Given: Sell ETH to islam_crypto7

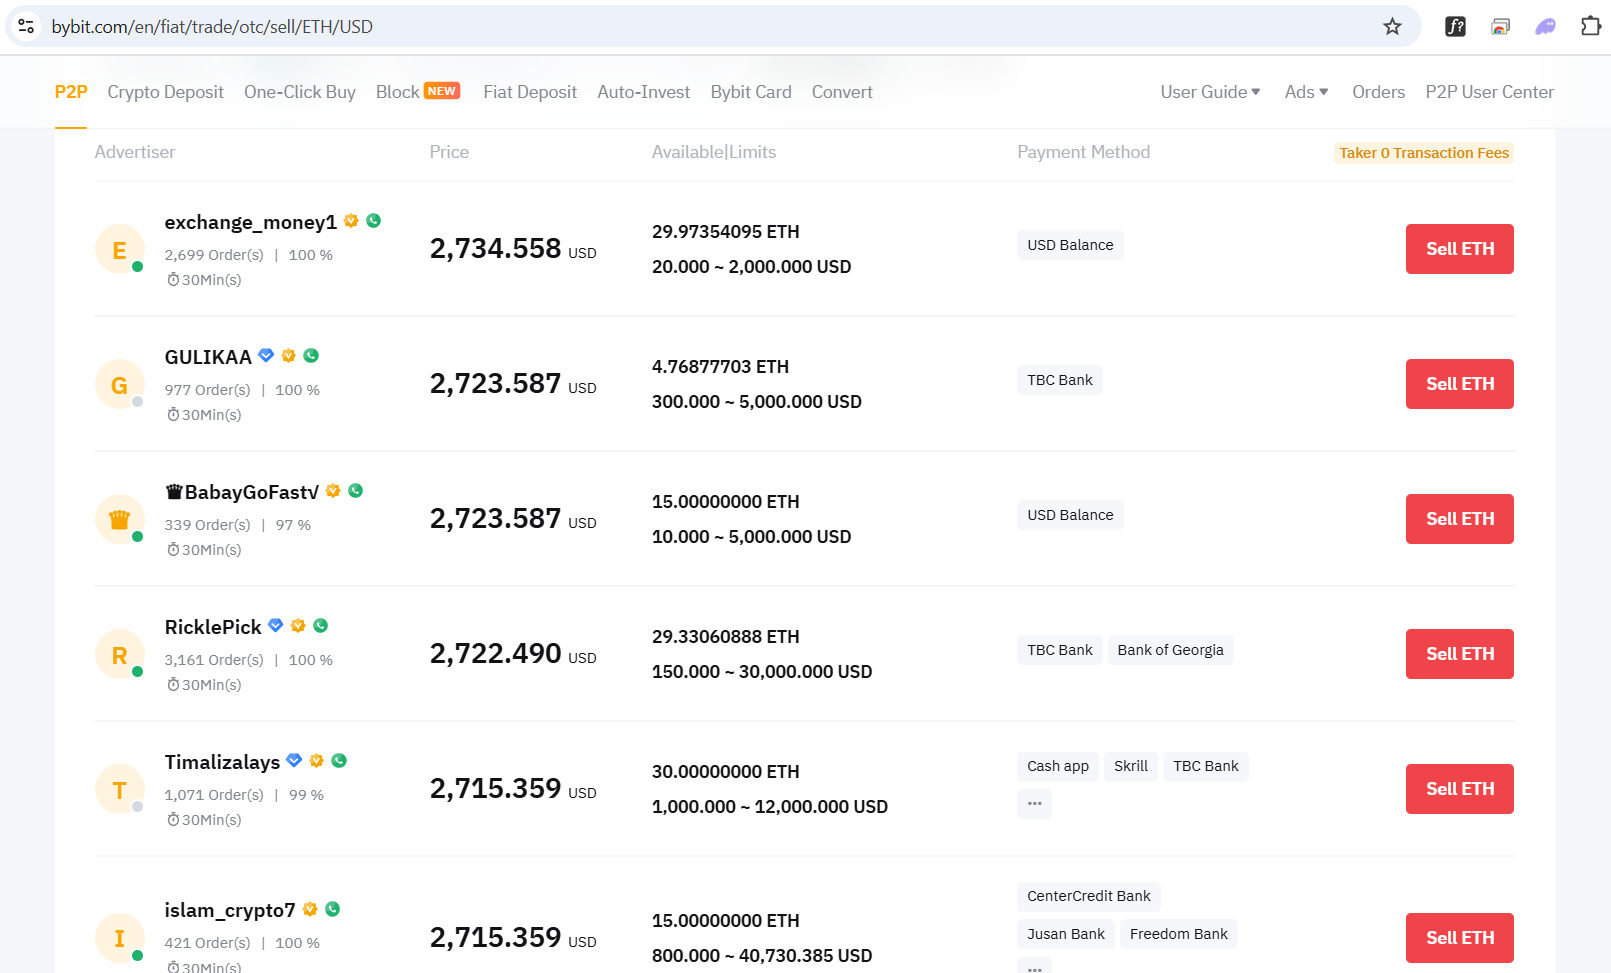Looking at the screenshot, I should pos(1460,938).
